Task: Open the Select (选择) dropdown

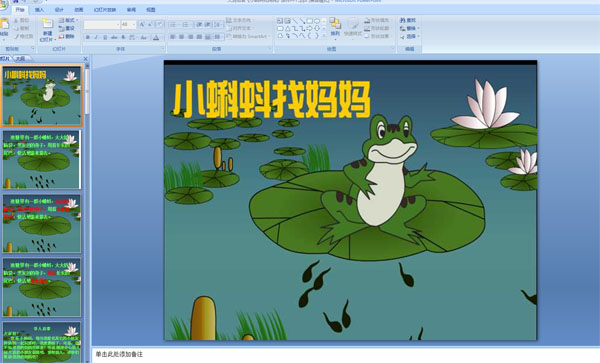Action: 409,36
